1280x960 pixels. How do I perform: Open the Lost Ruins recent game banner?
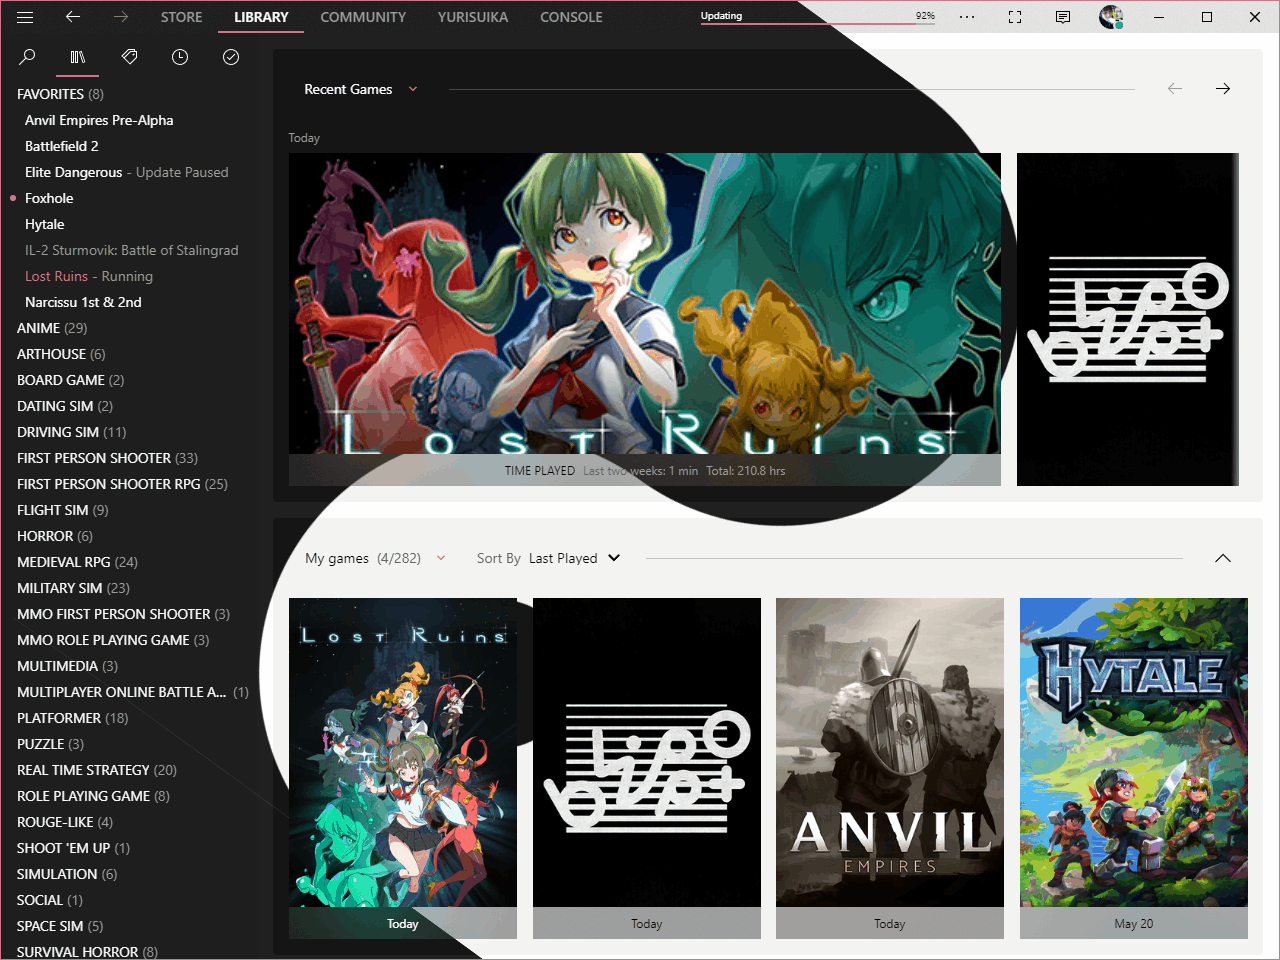pos(645,319)
